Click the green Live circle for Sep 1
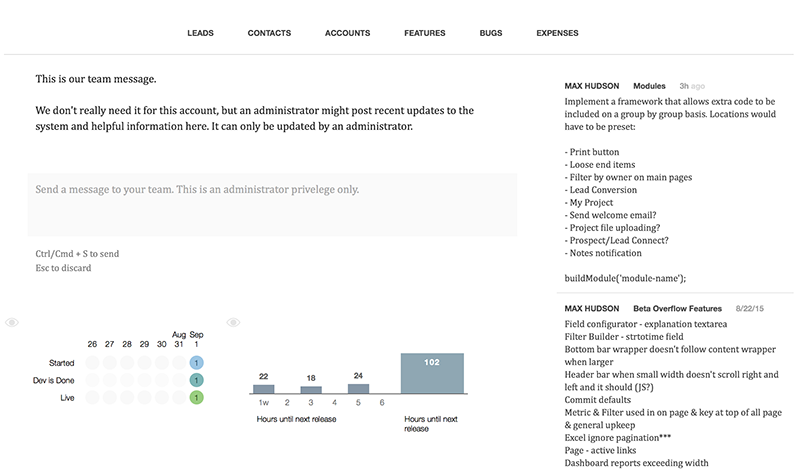The height and width of the screenshot is (470, 800). (x=196, y=398)
